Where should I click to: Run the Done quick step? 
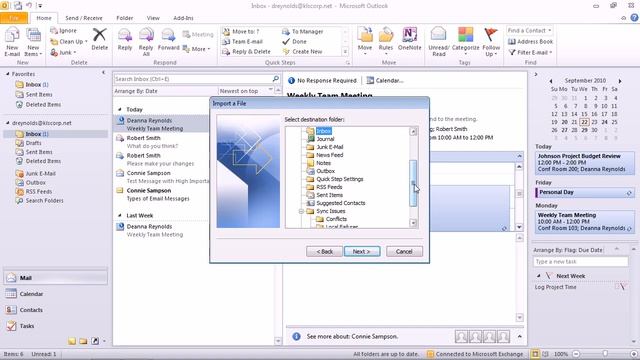tap(294, 42)
